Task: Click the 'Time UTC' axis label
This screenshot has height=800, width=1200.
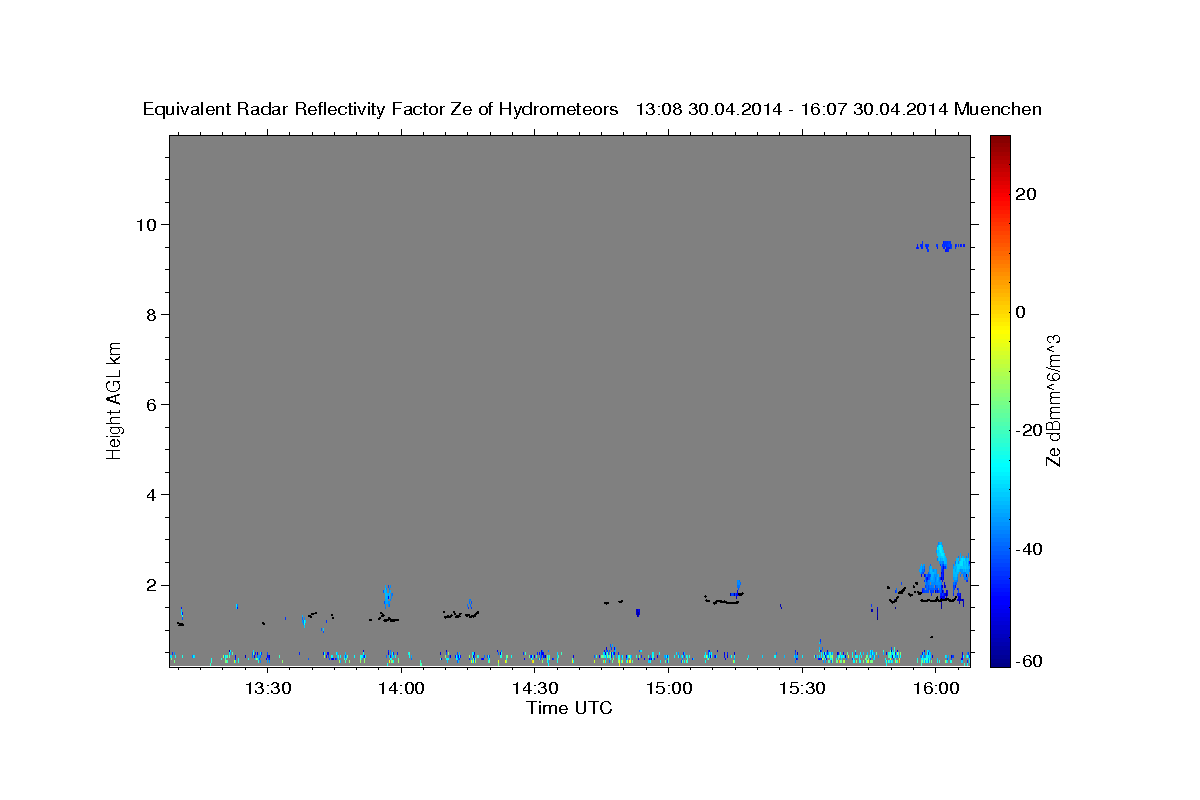Action: 569,708
